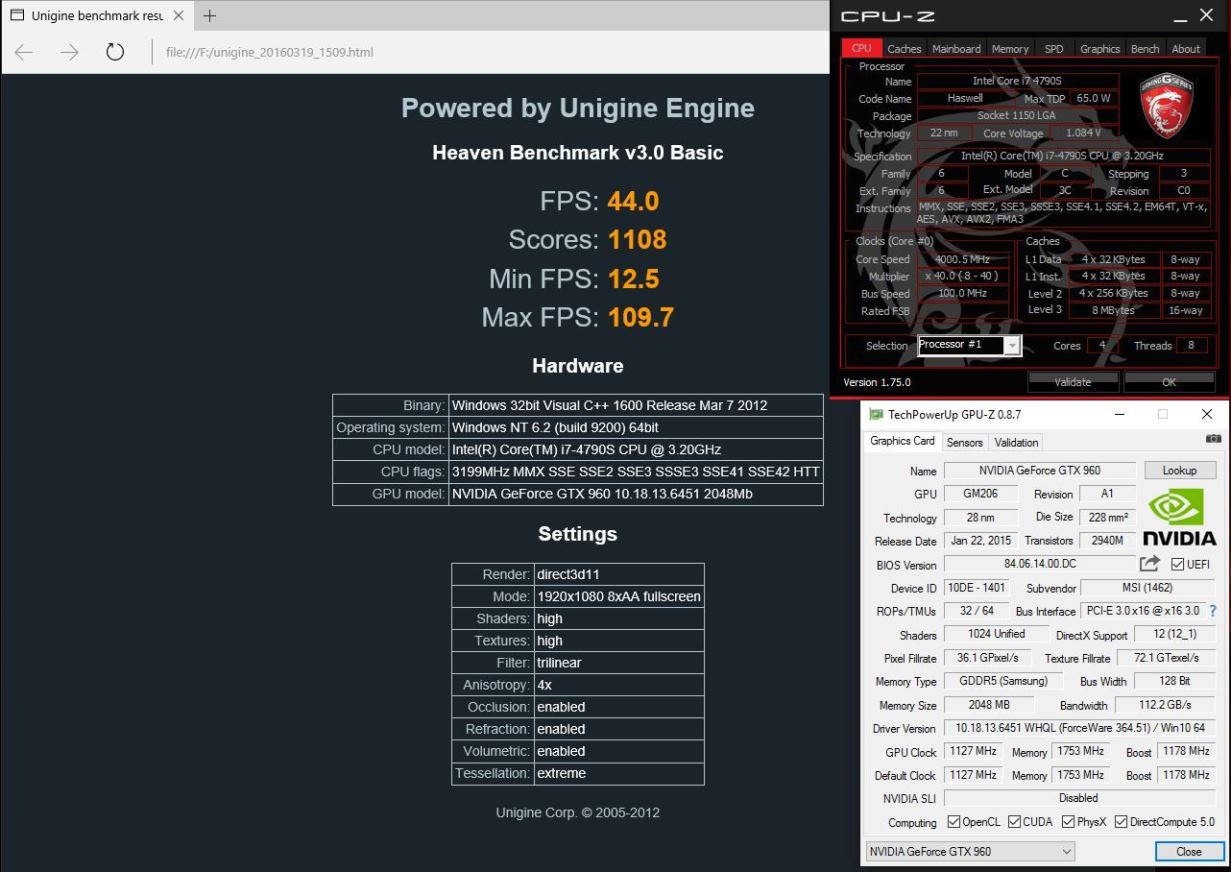Screen dimensions: 1231x872
Task: Click the Memory Type value 'GDDR5 (Samsung)'
Action: coord(1003,681)
